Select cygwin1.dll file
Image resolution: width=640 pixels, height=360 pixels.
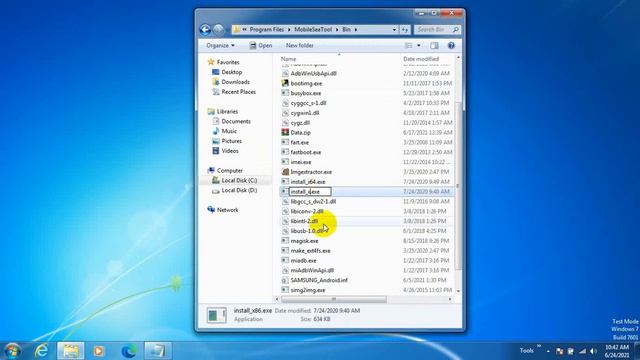point(305,113)
